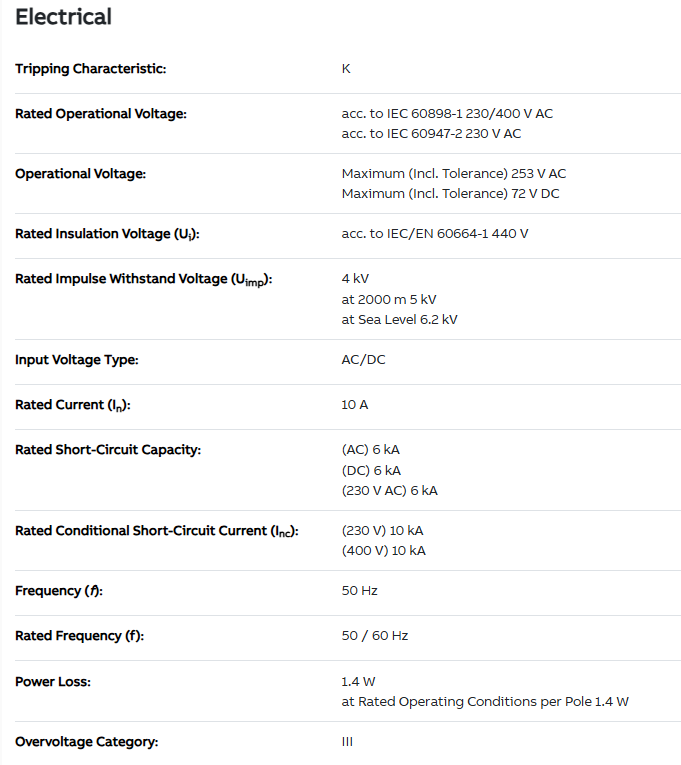
Task: Click the Rated Impulse Withstand Voltage label
Action: coord(143,279)
